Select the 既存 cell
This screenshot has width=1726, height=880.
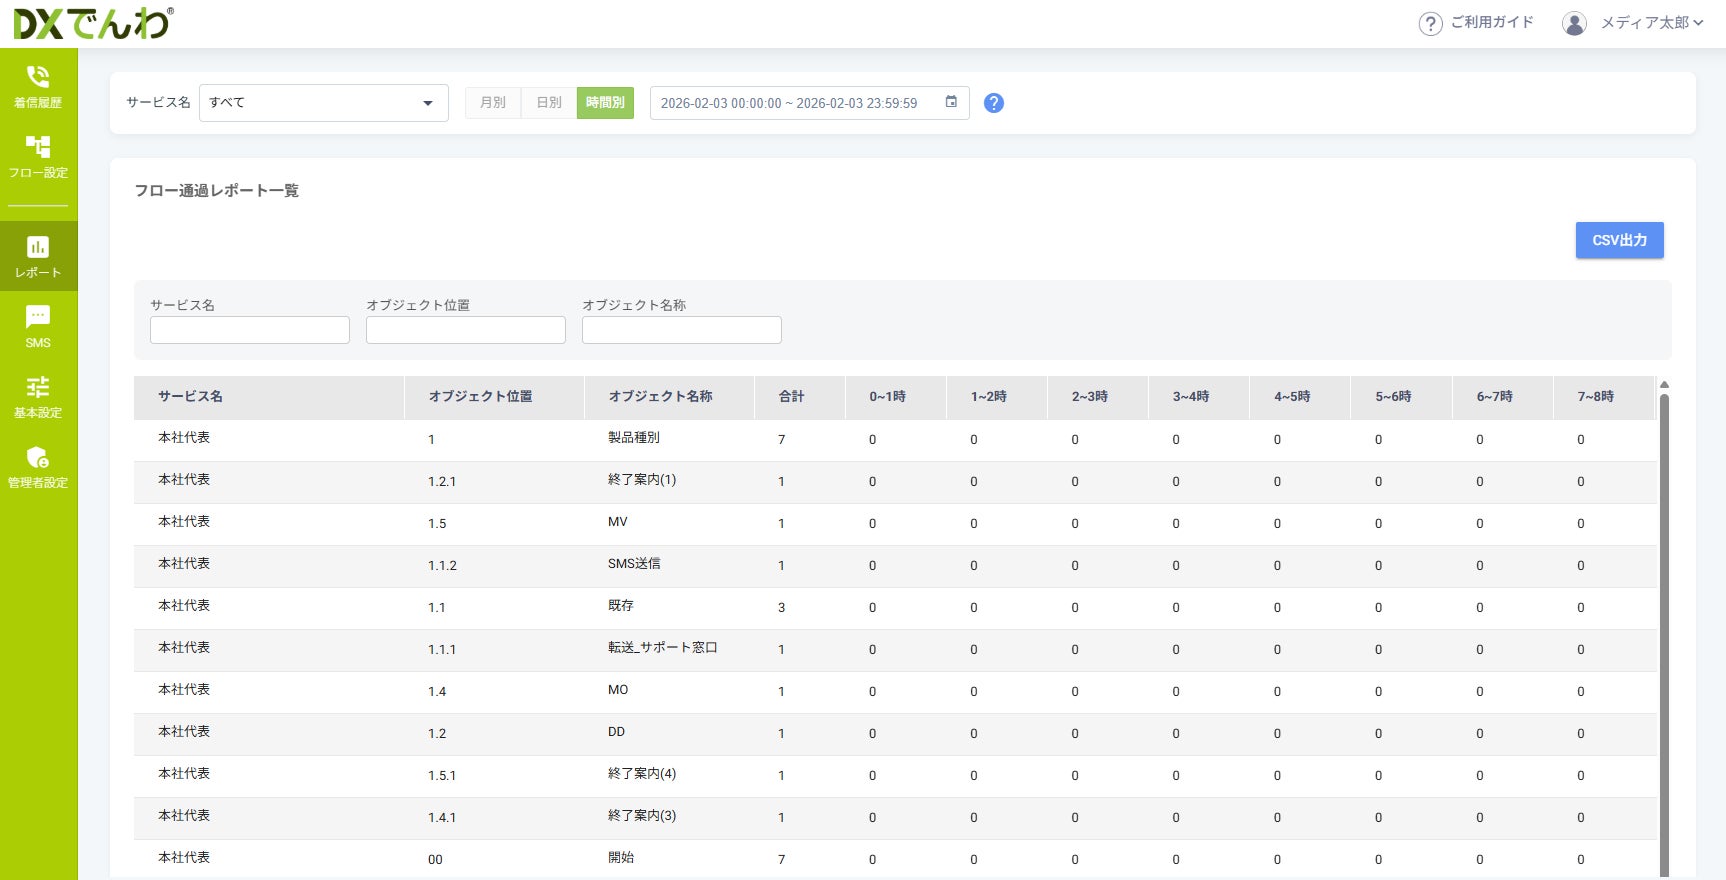coord(621,606)
